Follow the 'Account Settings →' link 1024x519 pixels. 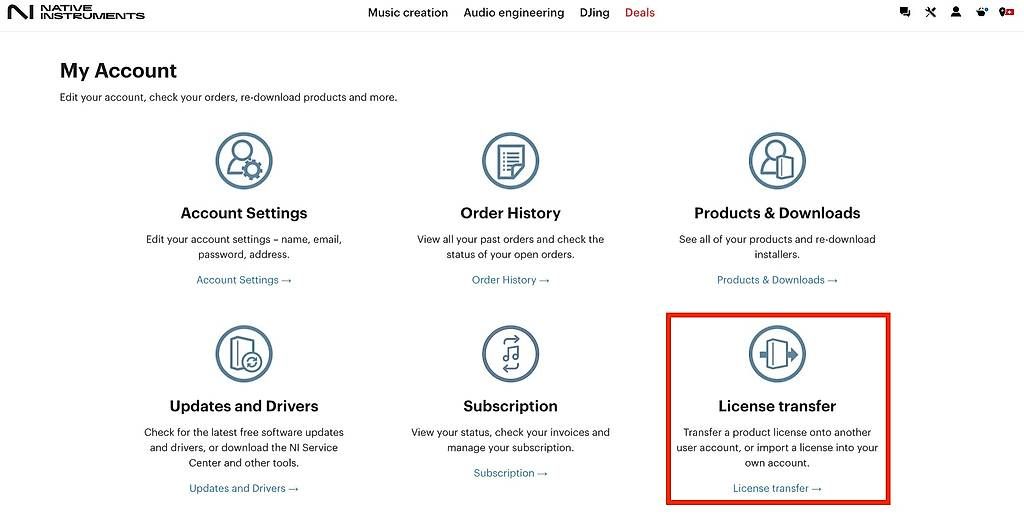244,280
